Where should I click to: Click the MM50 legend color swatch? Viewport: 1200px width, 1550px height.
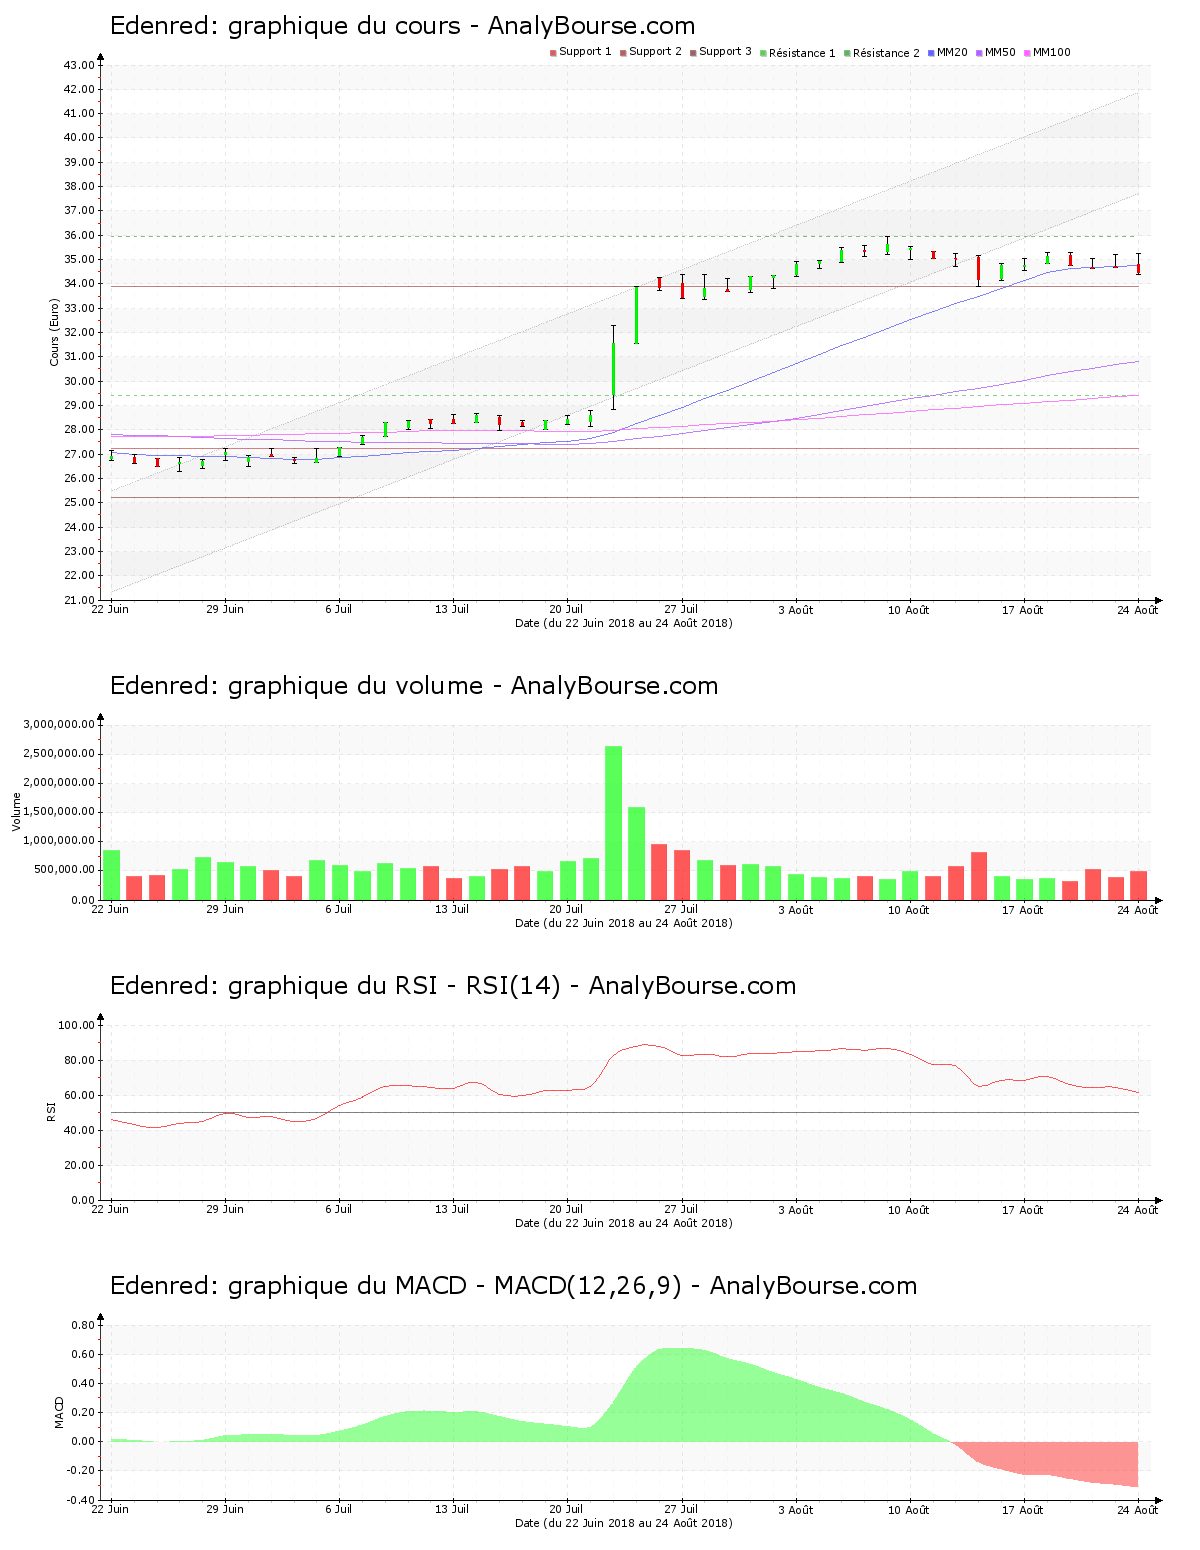[x=979, y=53]
